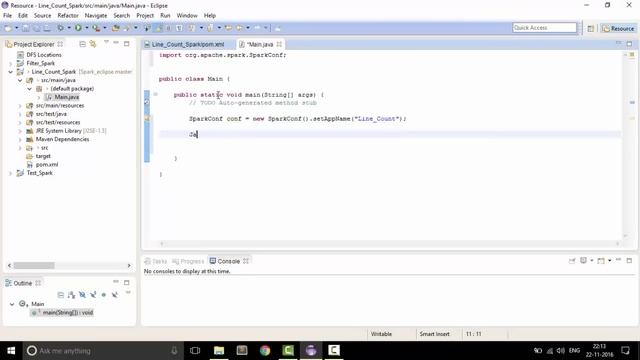Click the method fold toggle in editor gutter
This screenshot has height=360, width=640.
[x=156, y=94]
